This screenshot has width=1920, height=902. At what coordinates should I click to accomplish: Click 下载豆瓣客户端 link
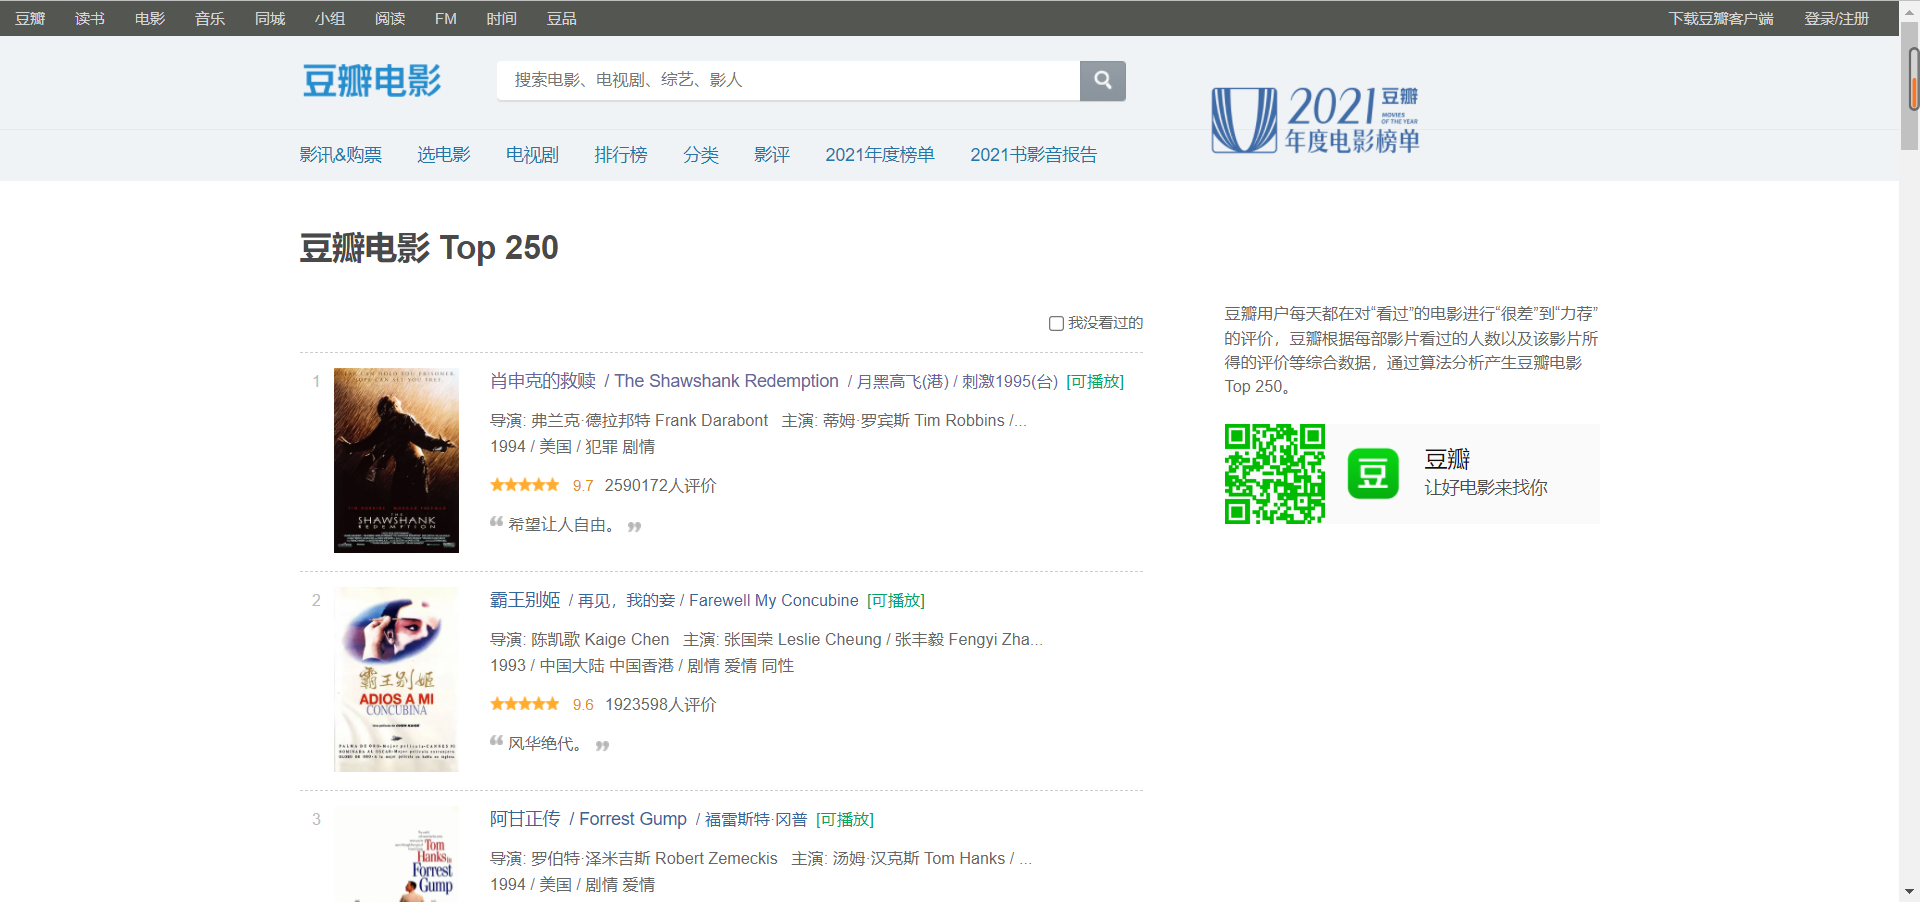click(1721, 19)
